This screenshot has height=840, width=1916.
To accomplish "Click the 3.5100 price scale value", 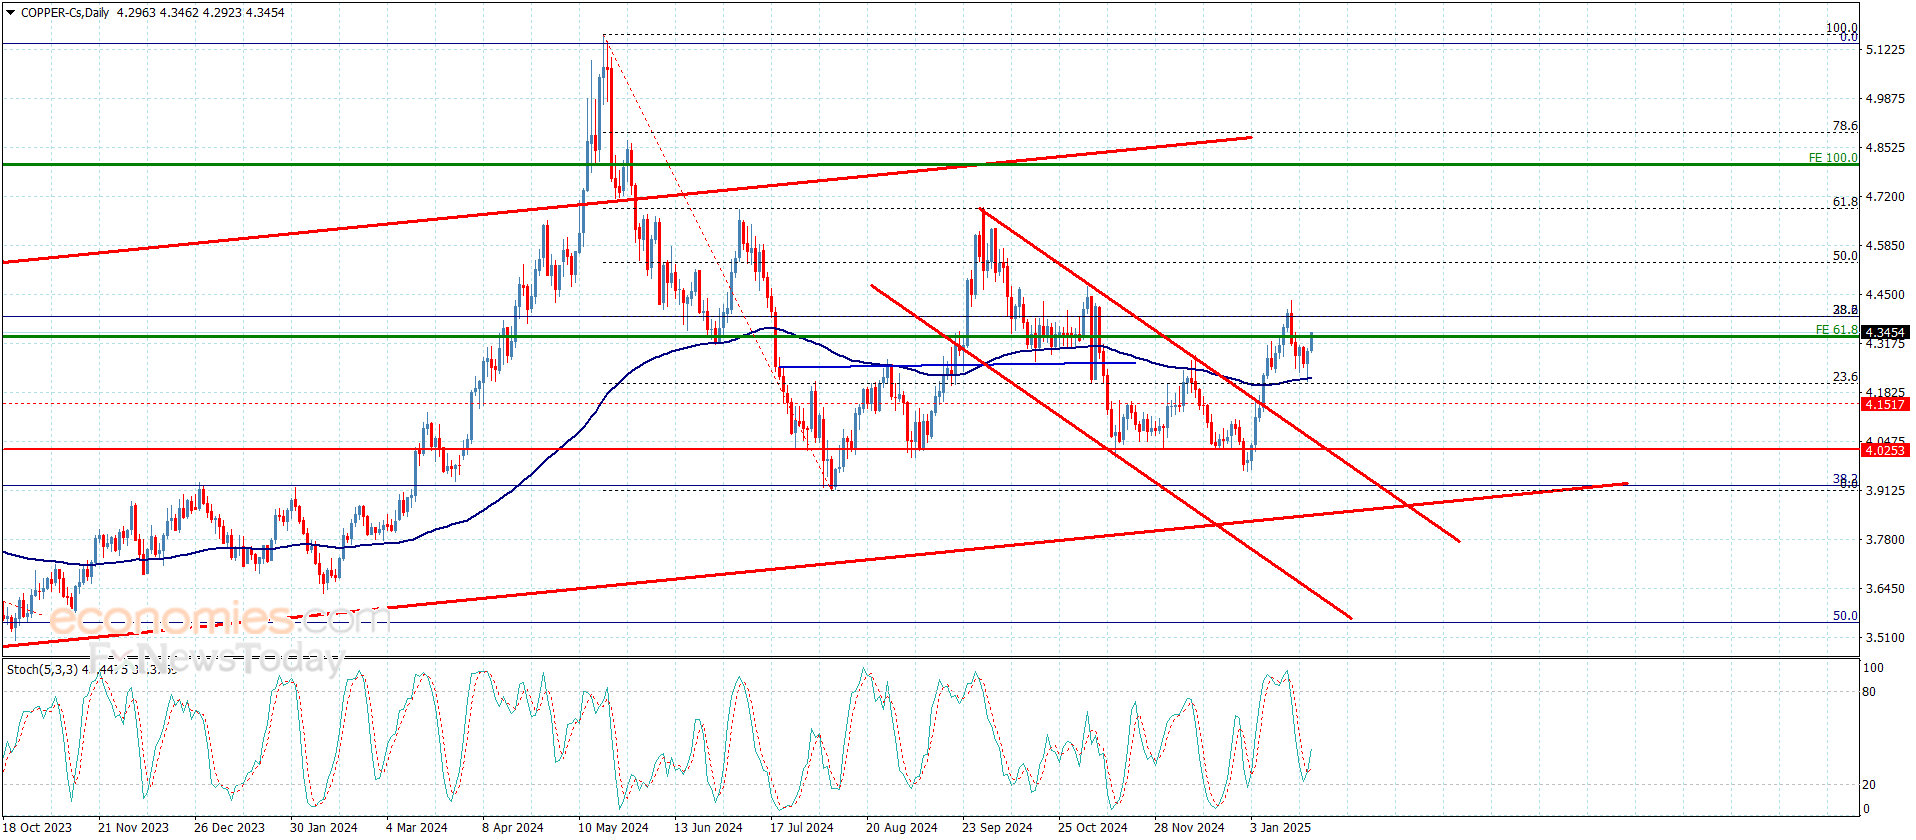I will pyautogui.click(x=1885, y=638).
